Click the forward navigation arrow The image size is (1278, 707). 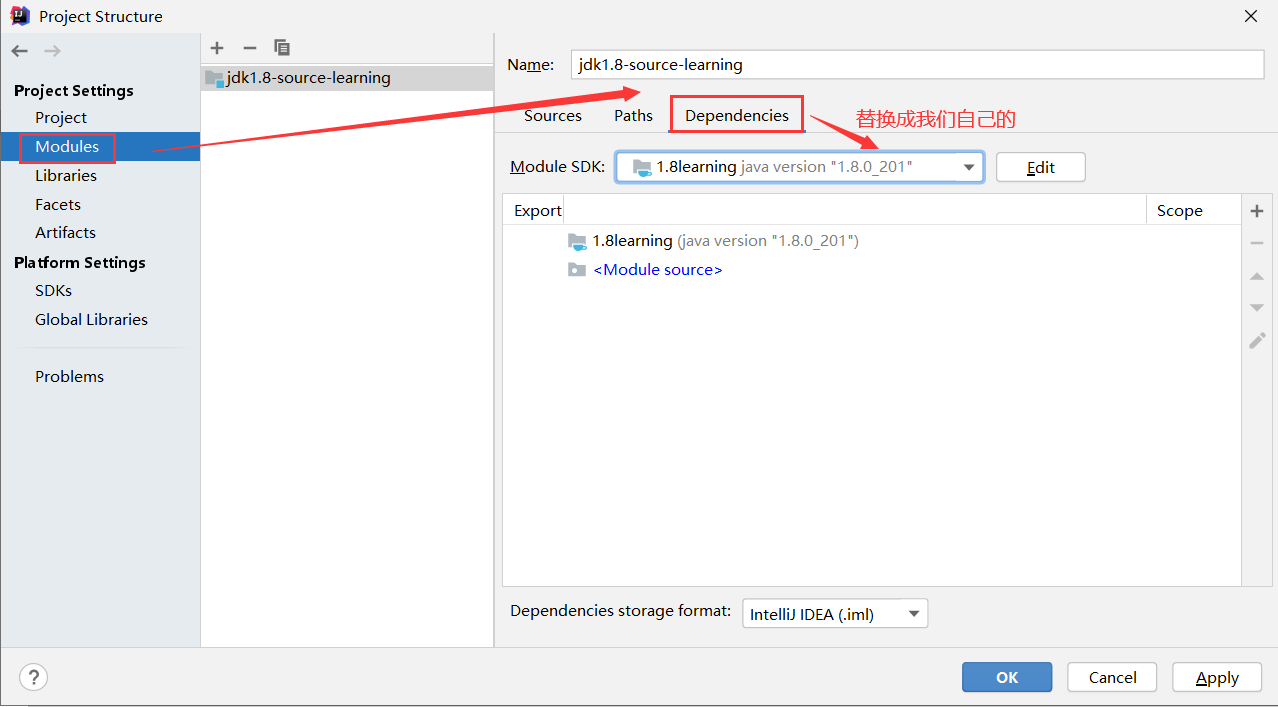click(x=52, y=50)
